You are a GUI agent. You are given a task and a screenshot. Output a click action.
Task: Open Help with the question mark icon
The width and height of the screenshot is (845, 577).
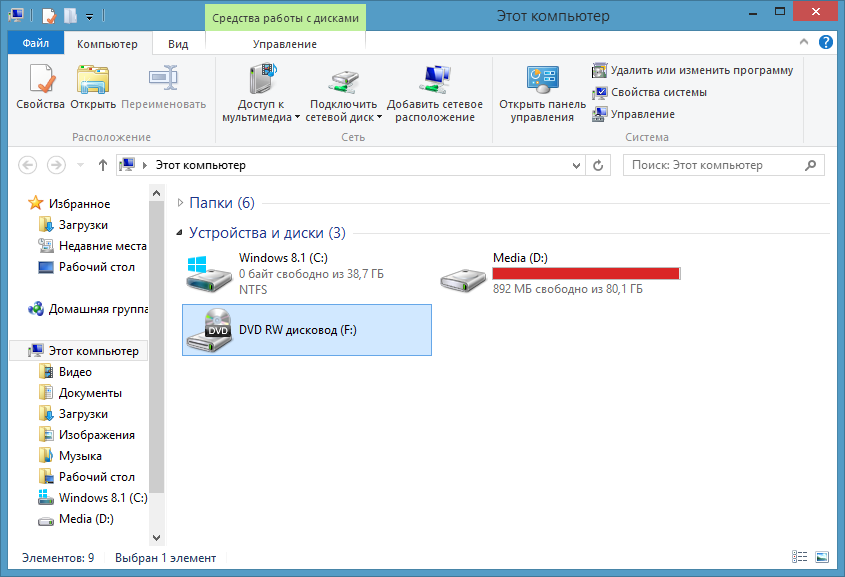pyautogui.click(x=826, y=41)
